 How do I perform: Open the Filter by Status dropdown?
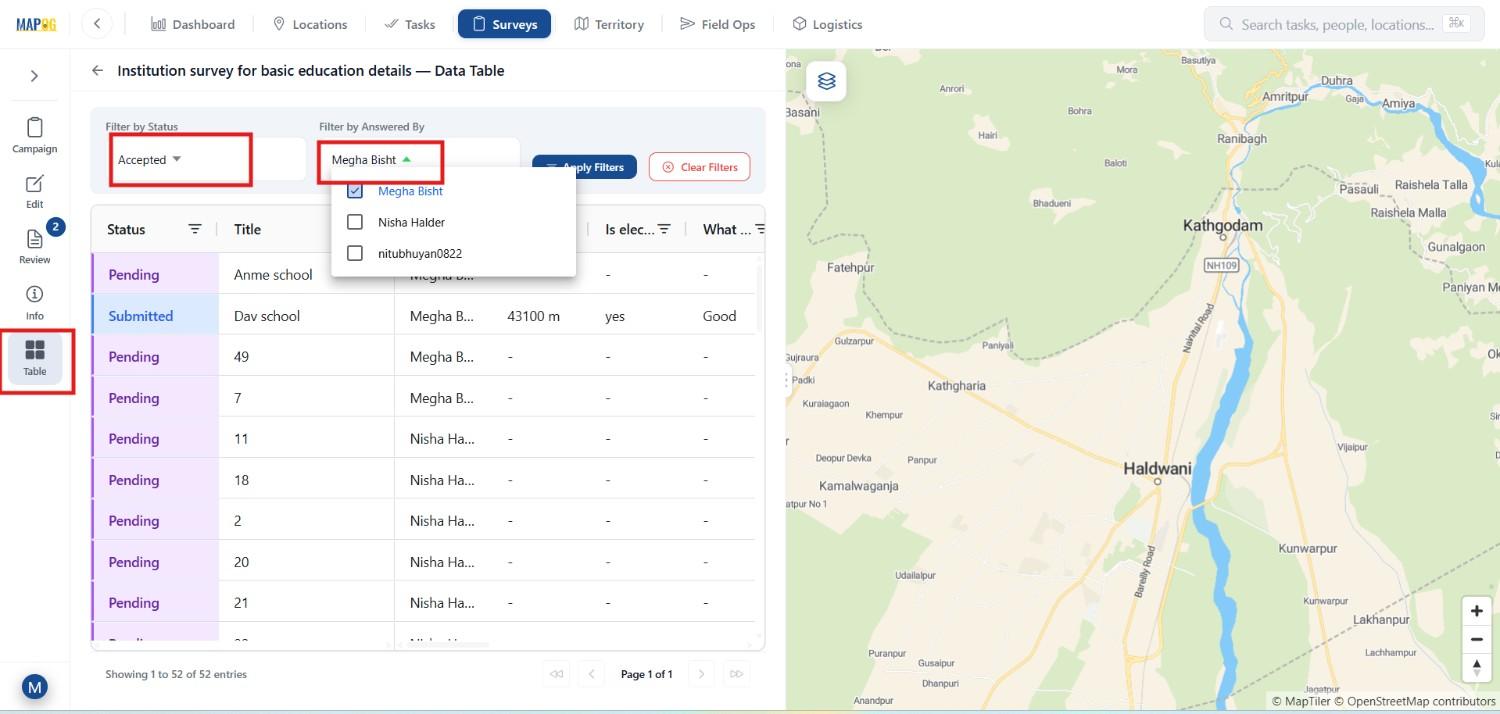click(x=205, y=160)
